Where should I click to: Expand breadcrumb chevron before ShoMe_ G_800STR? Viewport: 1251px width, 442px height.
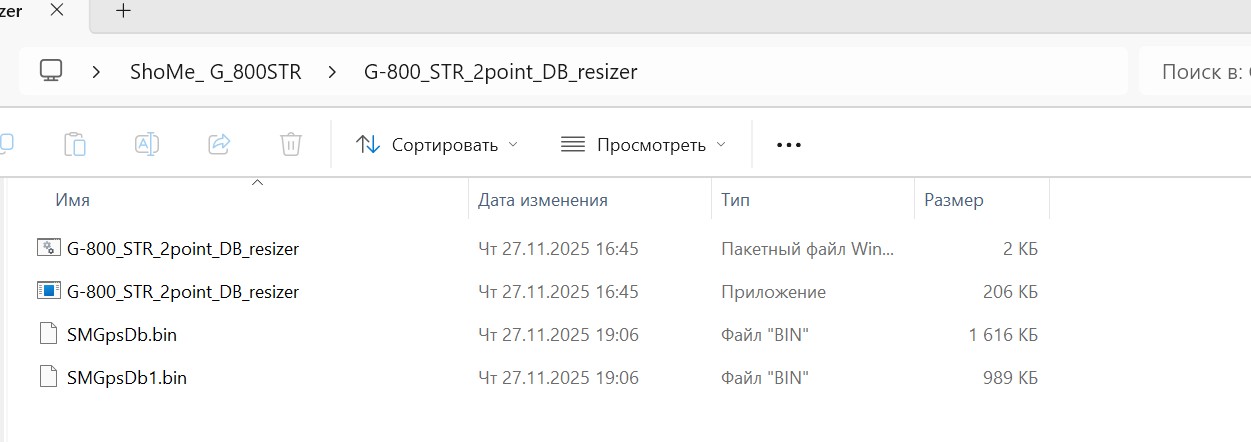(x=98, y=72)
